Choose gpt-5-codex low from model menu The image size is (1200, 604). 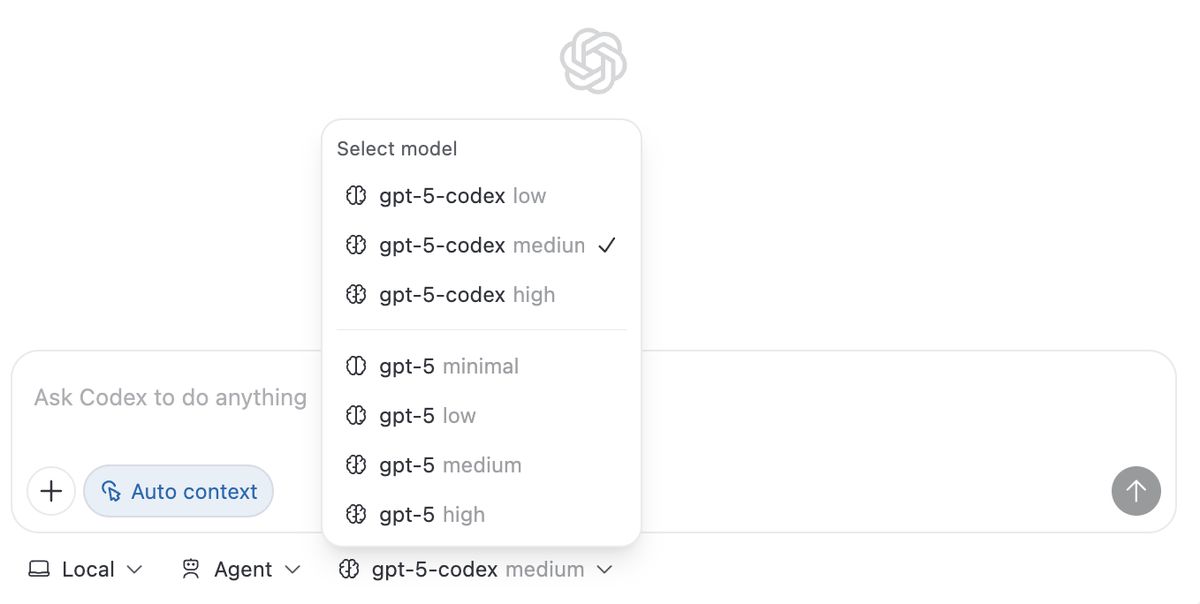(462, 196)
